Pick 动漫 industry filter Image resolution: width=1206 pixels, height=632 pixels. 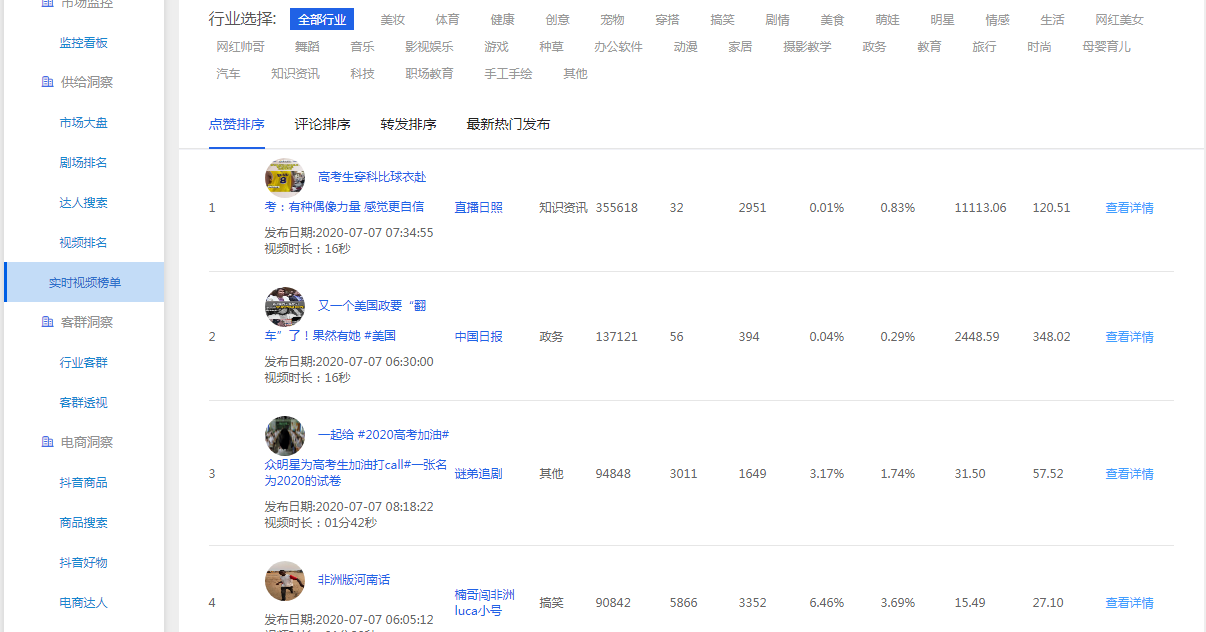tap(686, 46)
